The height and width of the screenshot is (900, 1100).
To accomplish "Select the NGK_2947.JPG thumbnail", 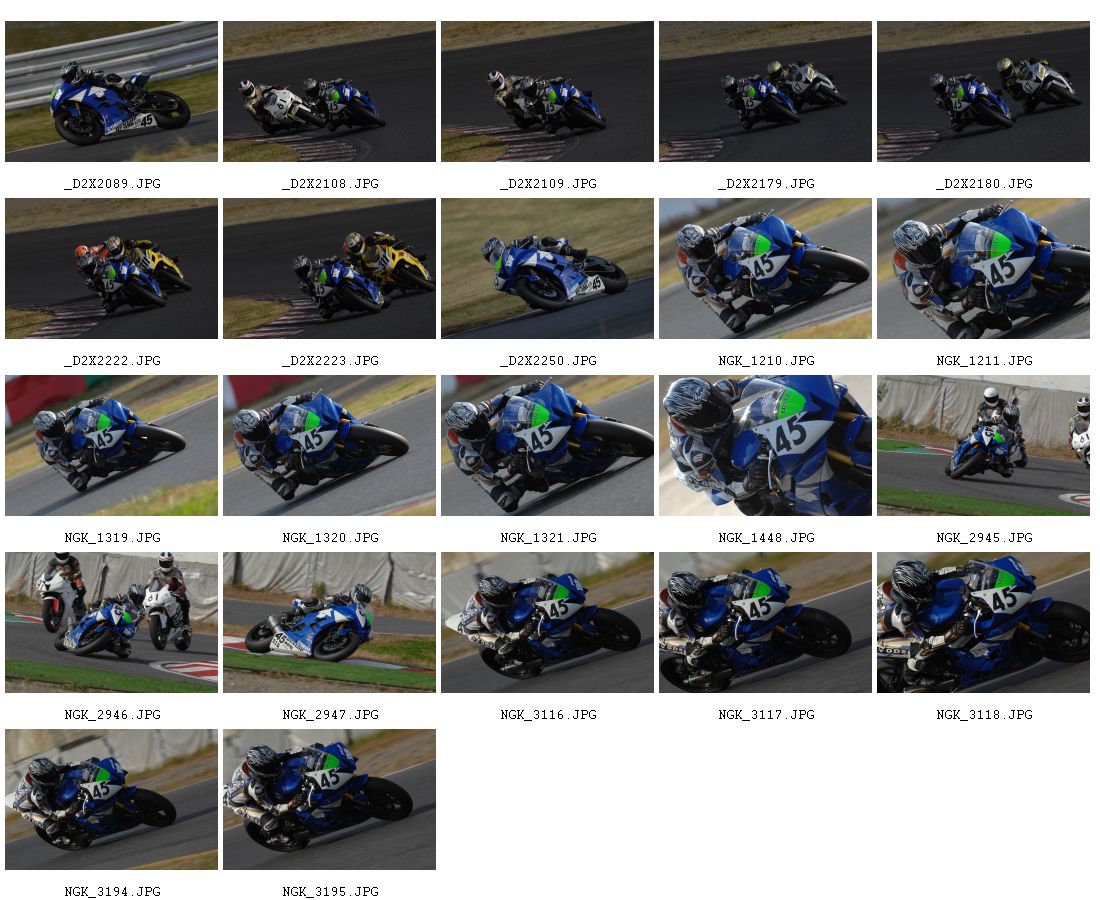I will [x=330, y=623].
